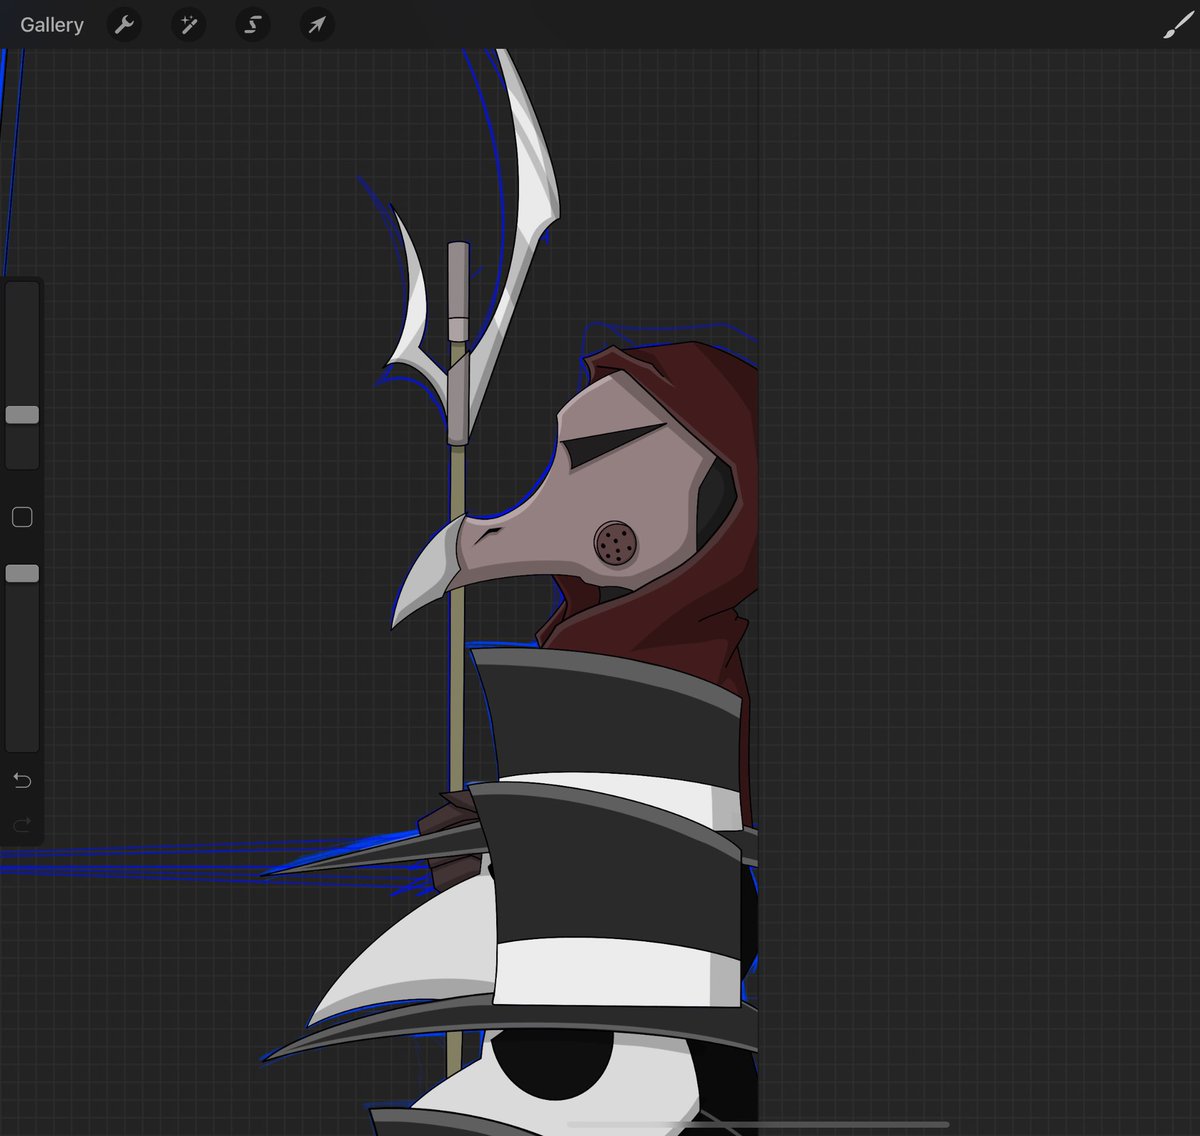1200x1136 pixels.
Task: Adjust the brush opacity slider handle
Action: pos(22,573)
